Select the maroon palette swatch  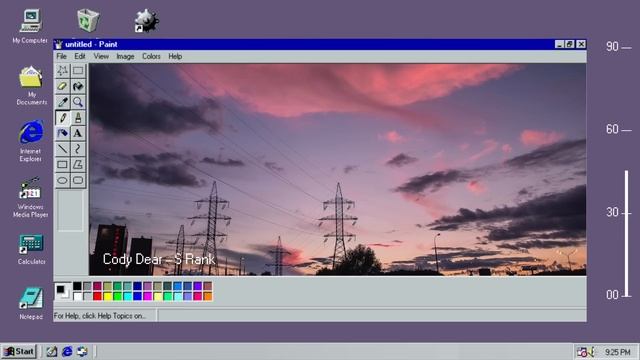[x=97, y=286]
